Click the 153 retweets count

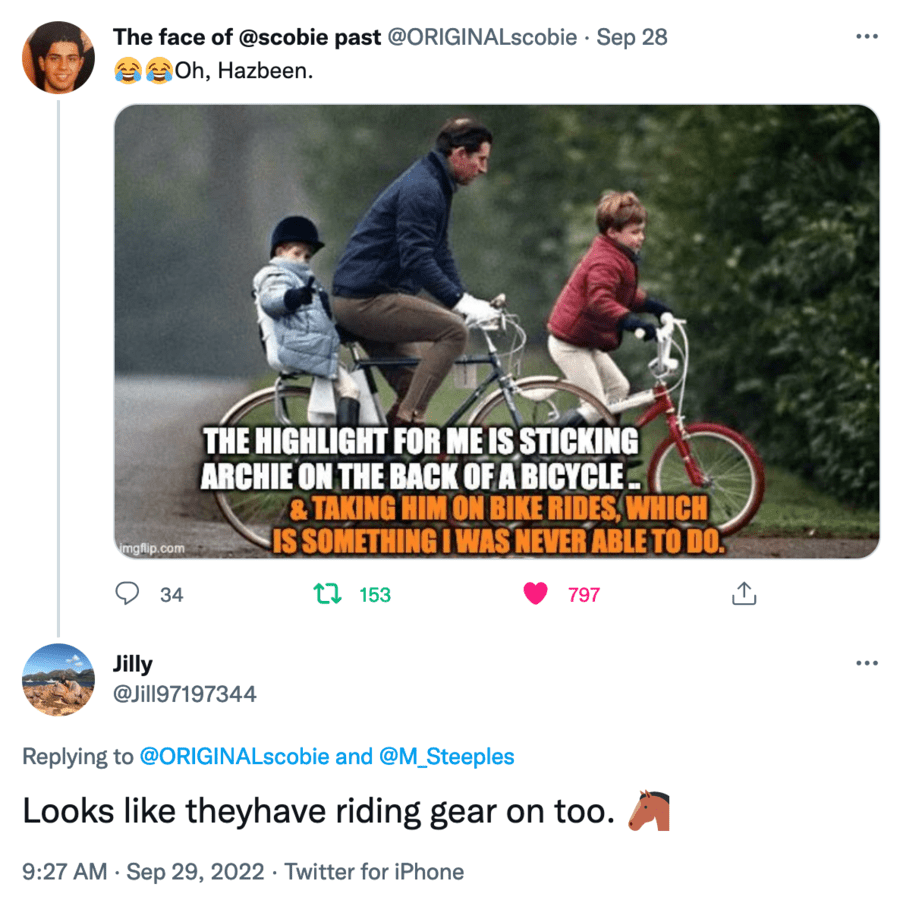374,595
